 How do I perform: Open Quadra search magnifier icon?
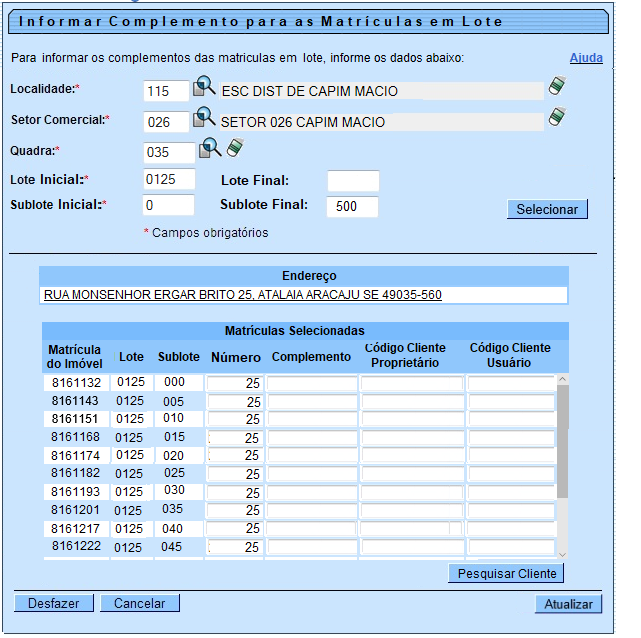[210, 150]
